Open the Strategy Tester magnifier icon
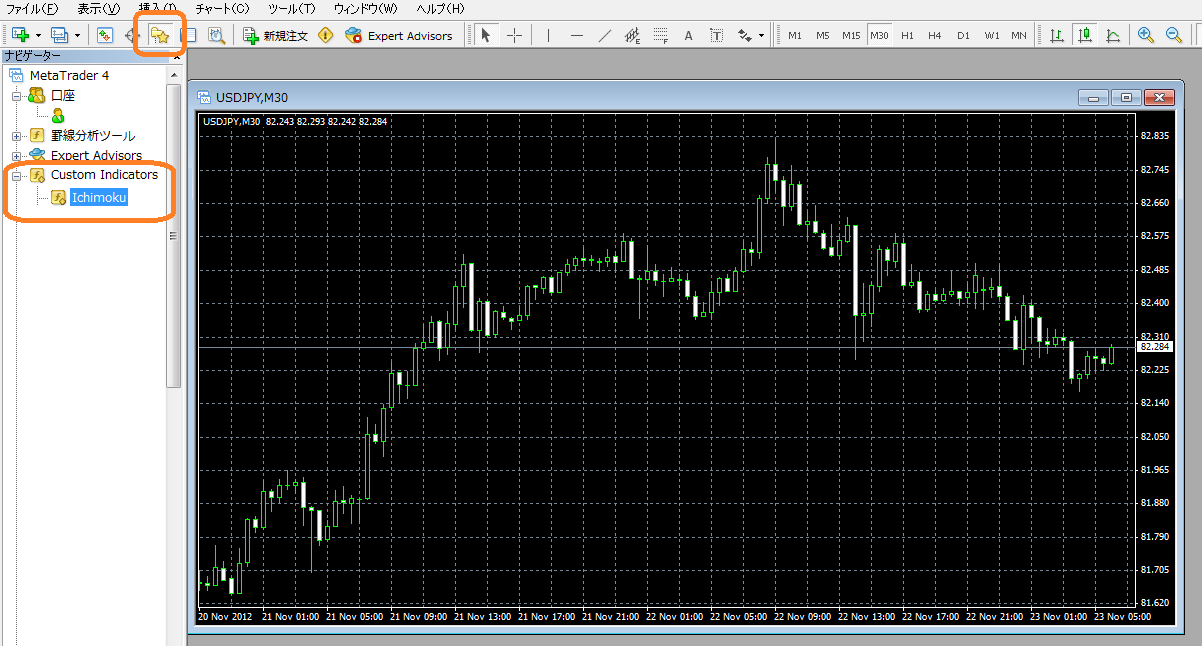Screen dimensions: 1202x646 pyautogui.click(x=216, y=35)
